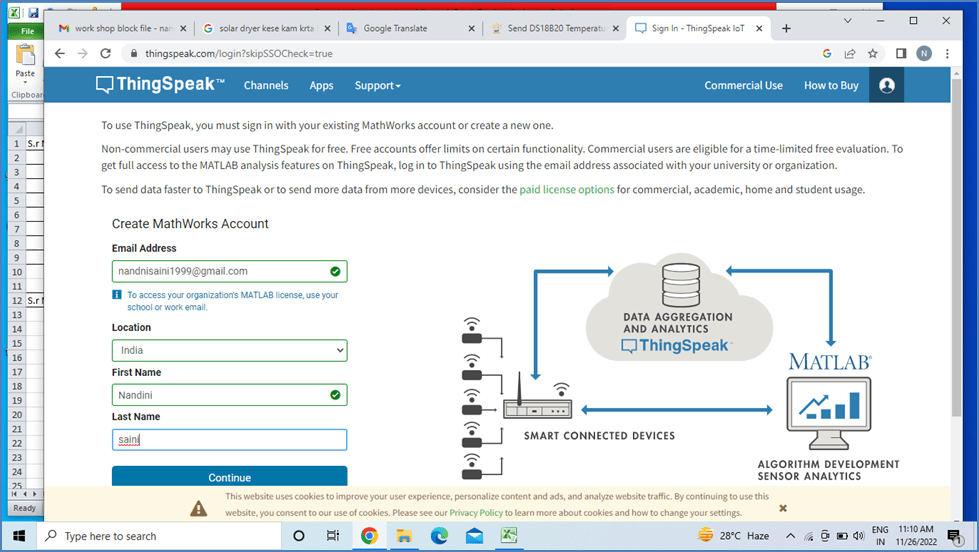The height and width of the screenshot is (552, 979).
Task: Toggle Chrome side panel icon
Action: click(900, 54)
